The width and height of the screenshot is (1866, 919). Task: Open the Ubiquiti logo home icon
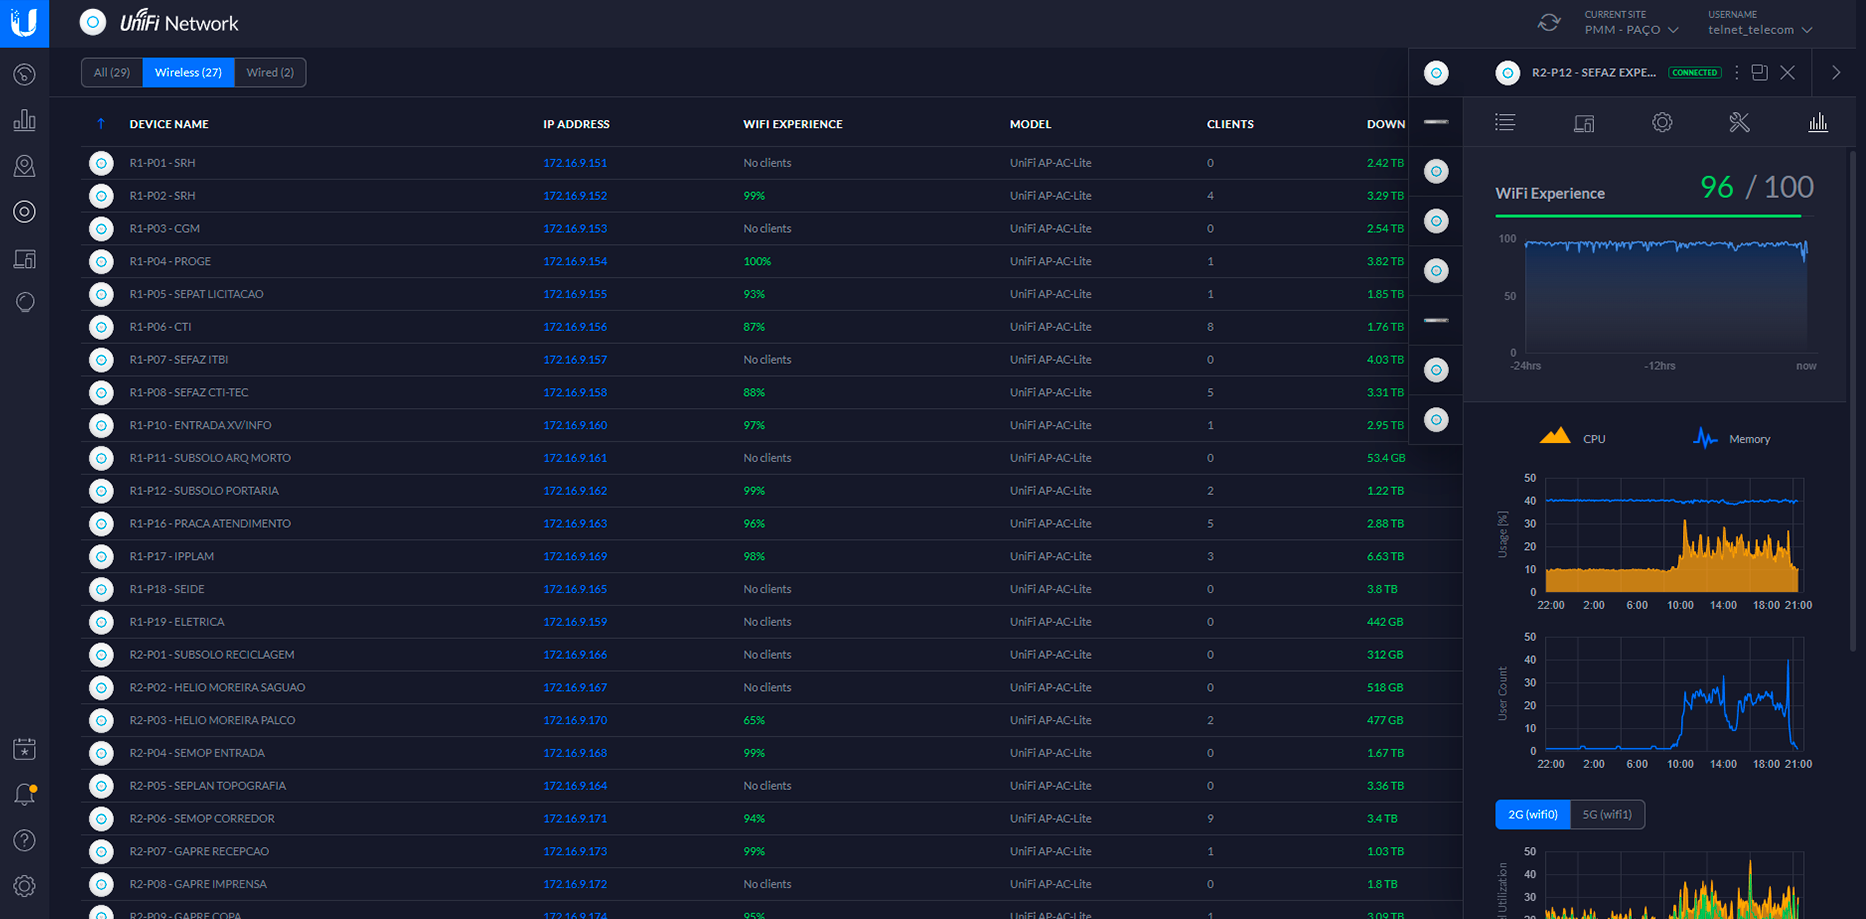tap(24, 22)
